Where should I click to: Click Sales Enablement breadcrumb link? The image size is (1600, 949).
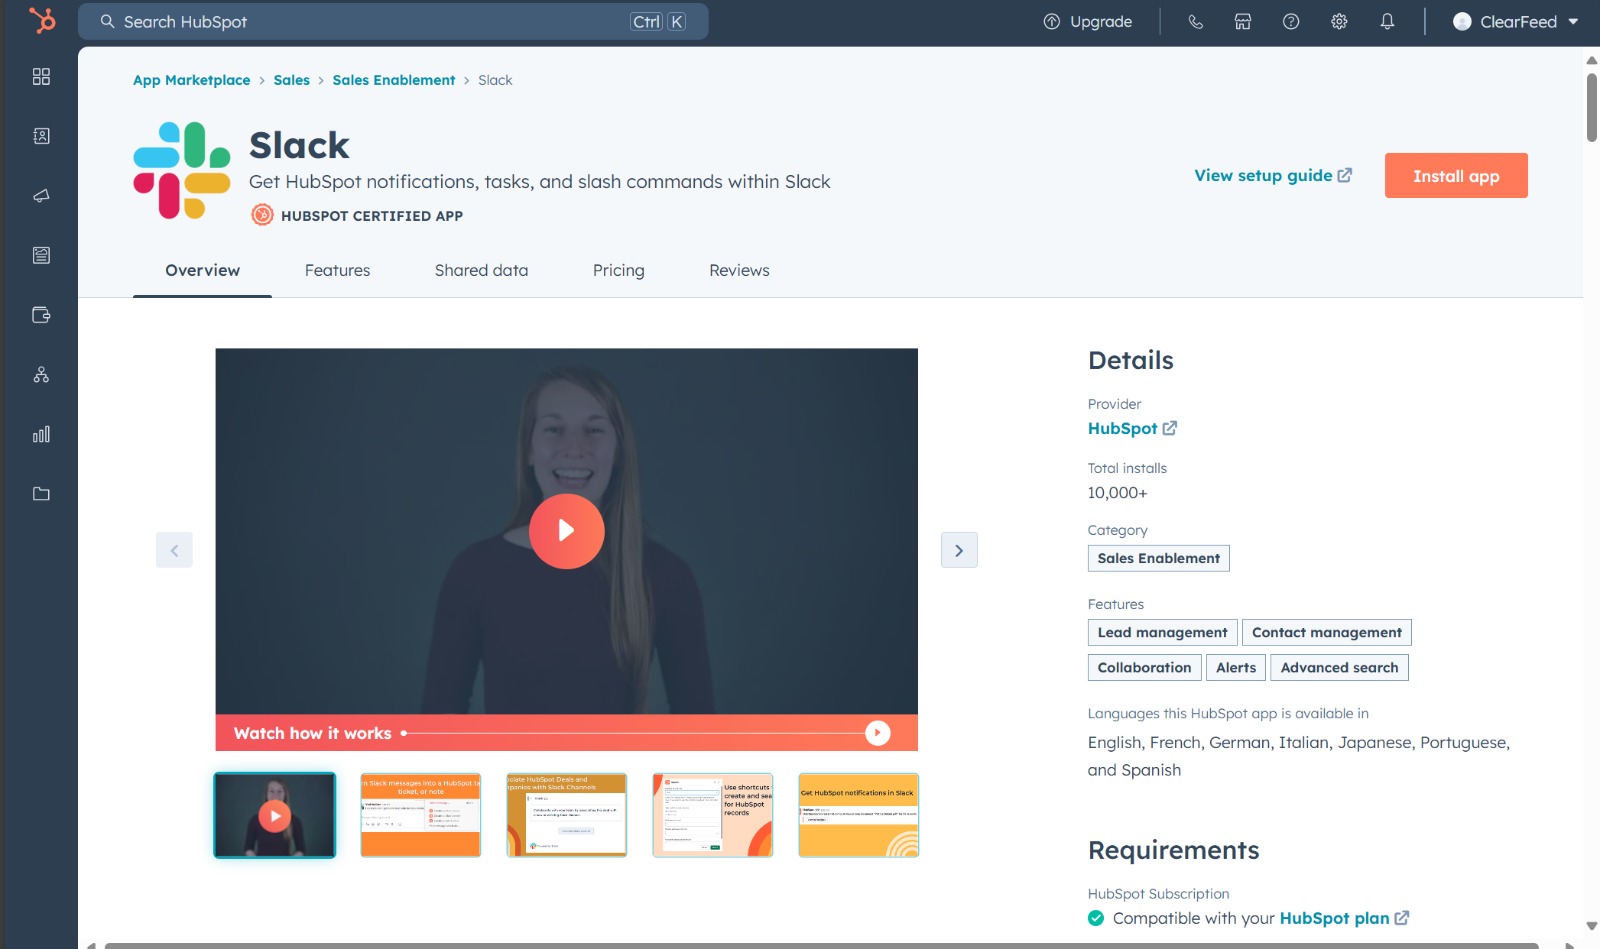pos(393,80)
